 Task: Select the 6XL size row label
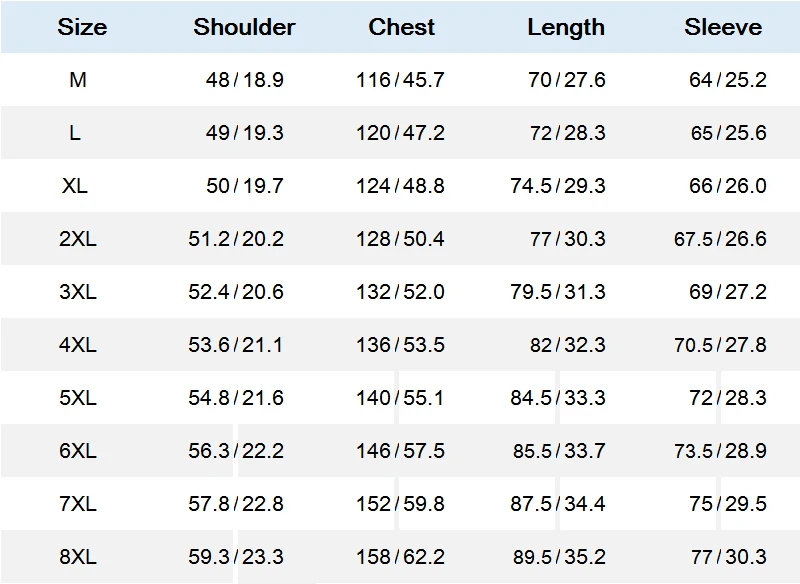[x=78, y=451]
